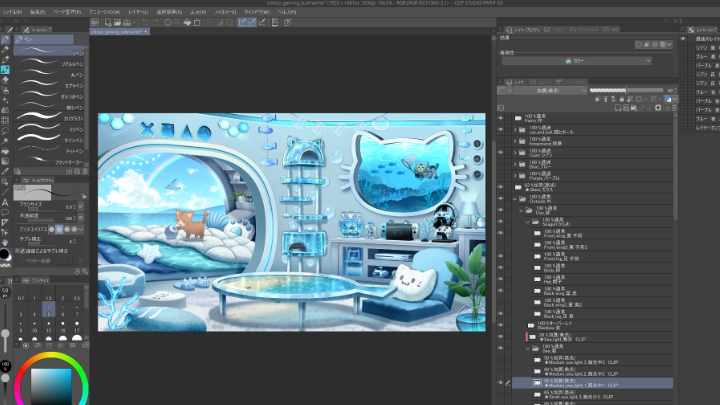Select the pen tool icon highlighted in cyan
Viewport: 720px width, 405px height.
5,70
